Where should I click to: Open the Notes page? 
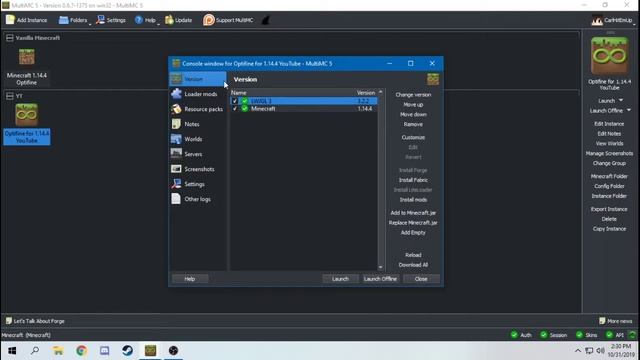tap(198, 124)
